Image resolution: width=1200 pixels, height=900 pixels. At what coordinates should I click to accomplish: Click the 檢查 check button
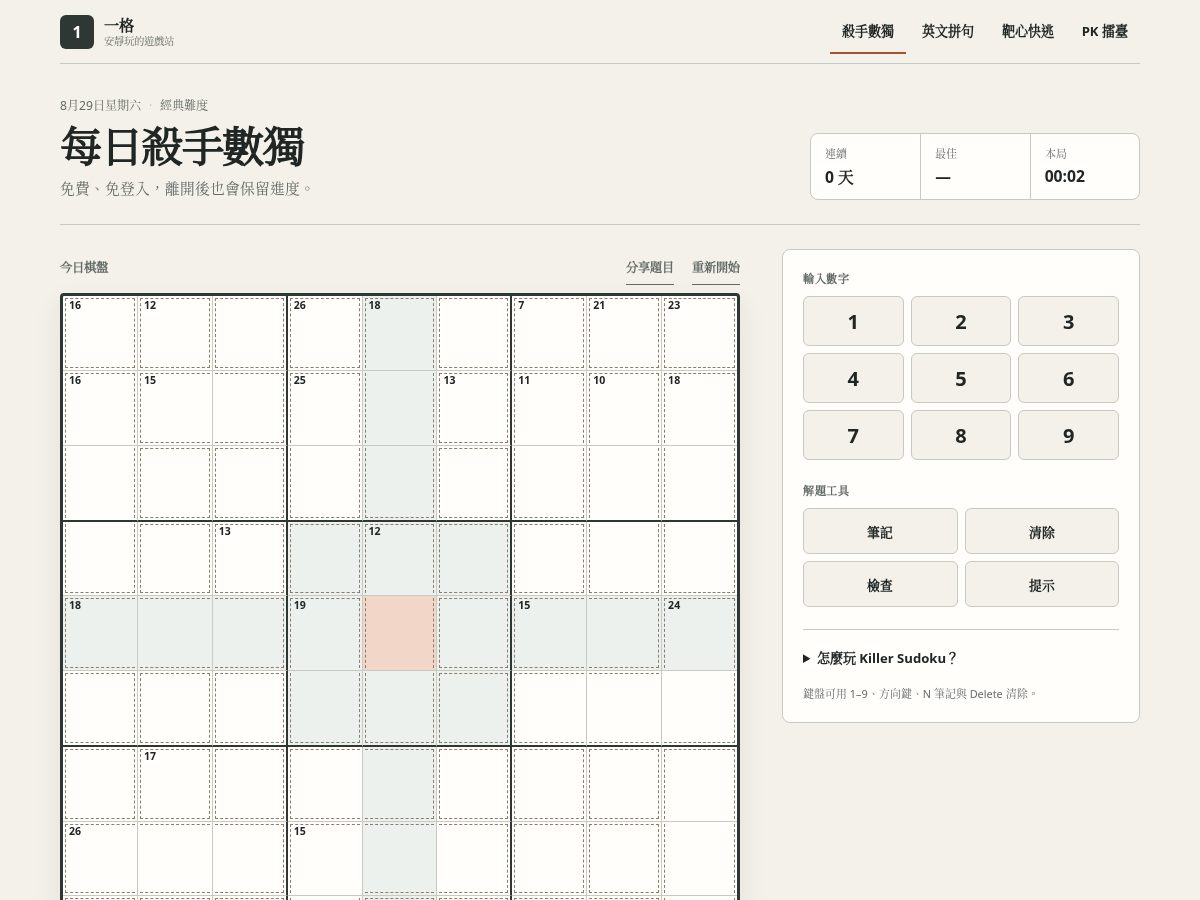(x=880, y=584)
